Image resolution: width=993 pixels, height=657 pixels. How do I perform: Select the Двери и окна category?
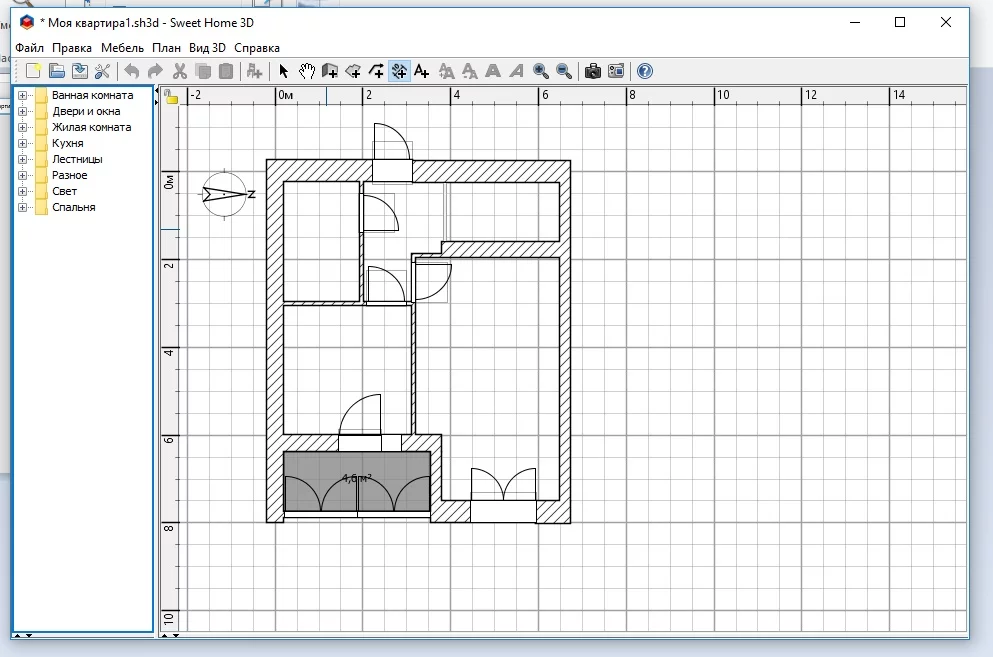[x=86, y=112]
